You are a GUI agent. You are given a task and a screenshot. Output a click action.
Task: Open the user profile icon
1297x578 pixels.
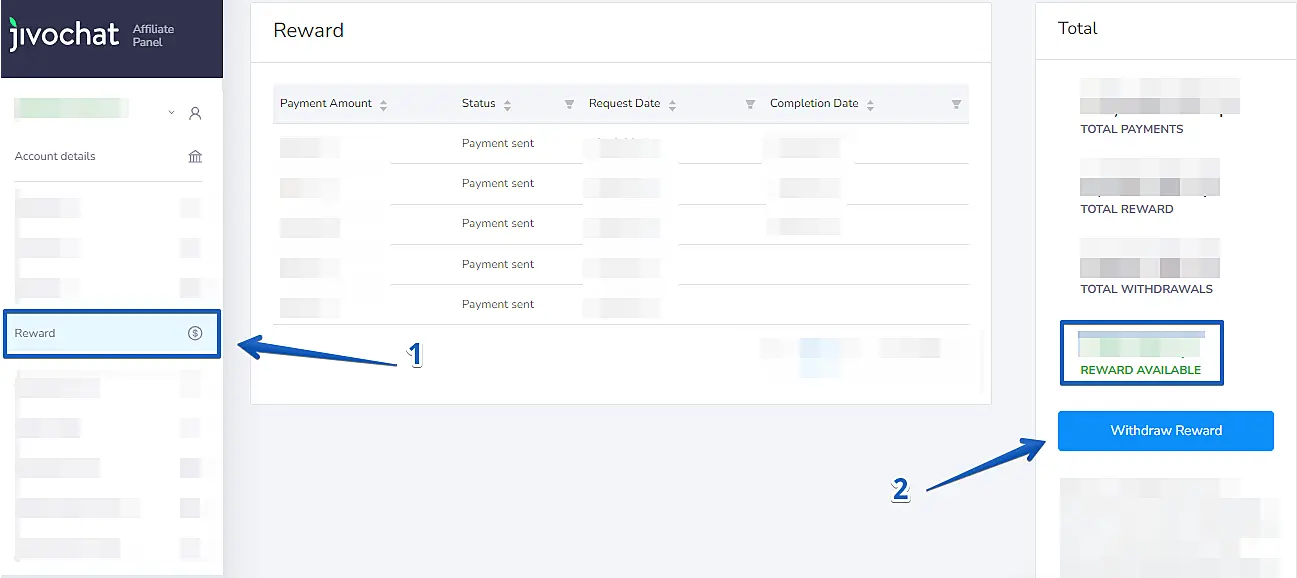coord(195,113)
